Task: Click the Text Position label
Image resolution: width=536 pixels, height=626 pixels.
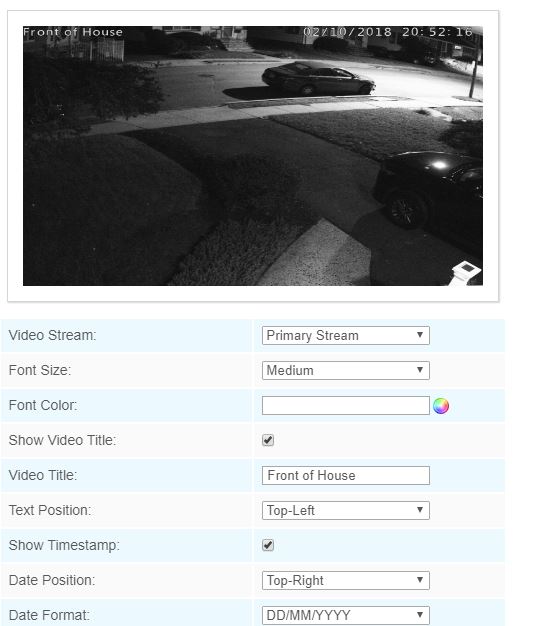Action: tap(49, 510)
